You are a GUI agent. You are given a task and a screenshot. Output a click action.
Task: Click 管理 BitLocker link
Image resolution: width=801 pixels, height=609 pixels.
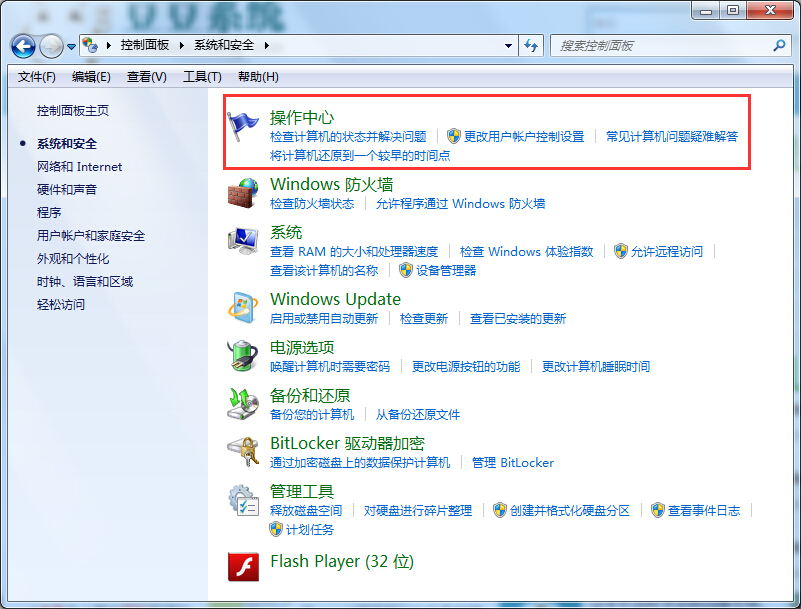click(512, 463)
